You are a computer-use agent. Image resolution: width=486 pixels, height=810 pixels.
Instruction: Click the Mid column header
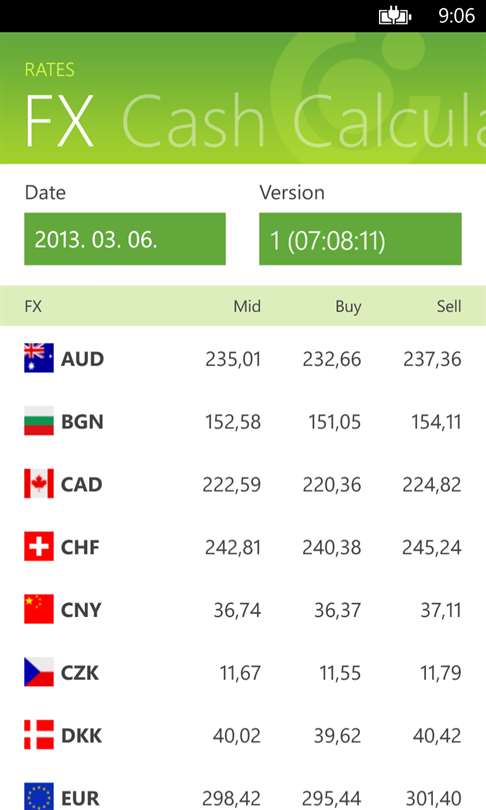click(247, 306)
